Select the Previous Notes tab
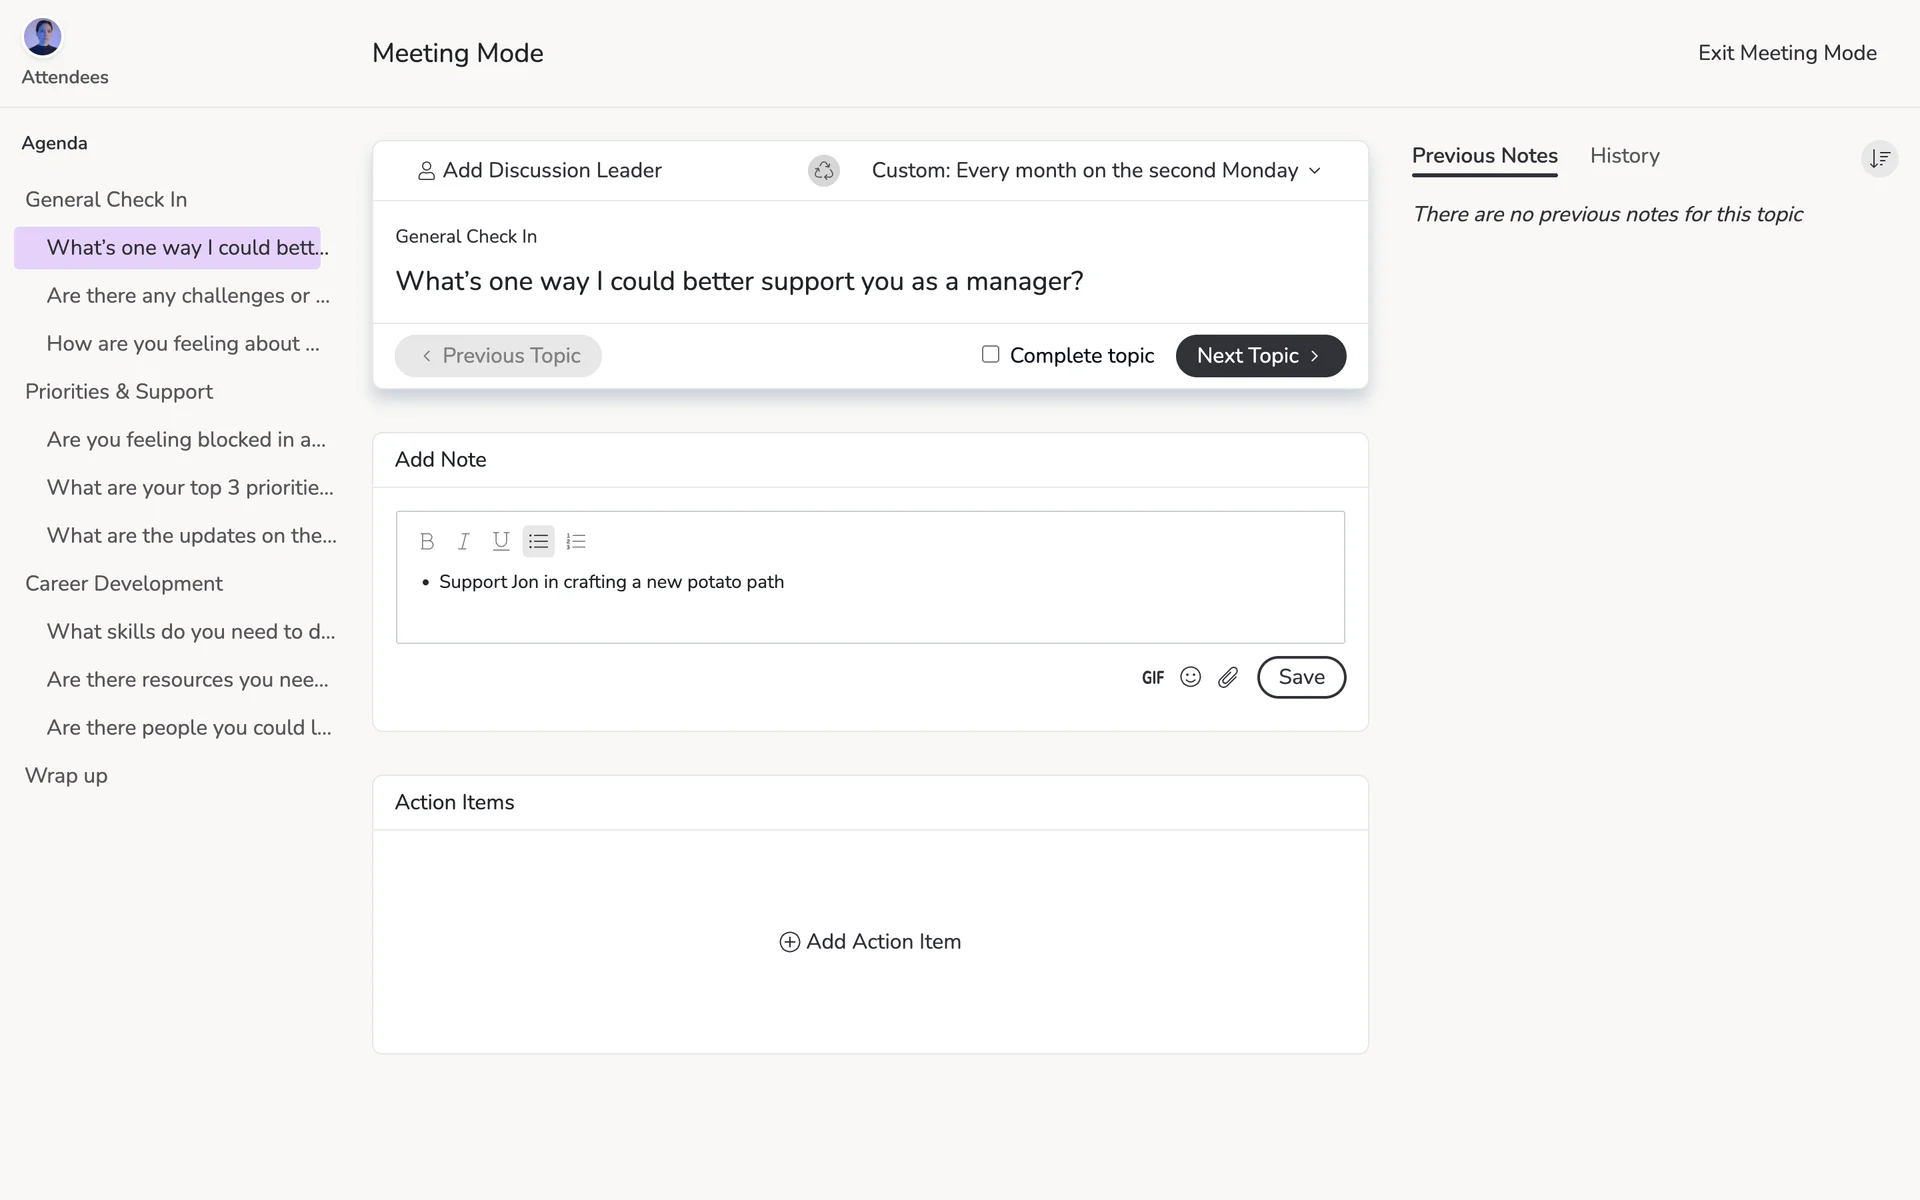 tap(1484, 156)
